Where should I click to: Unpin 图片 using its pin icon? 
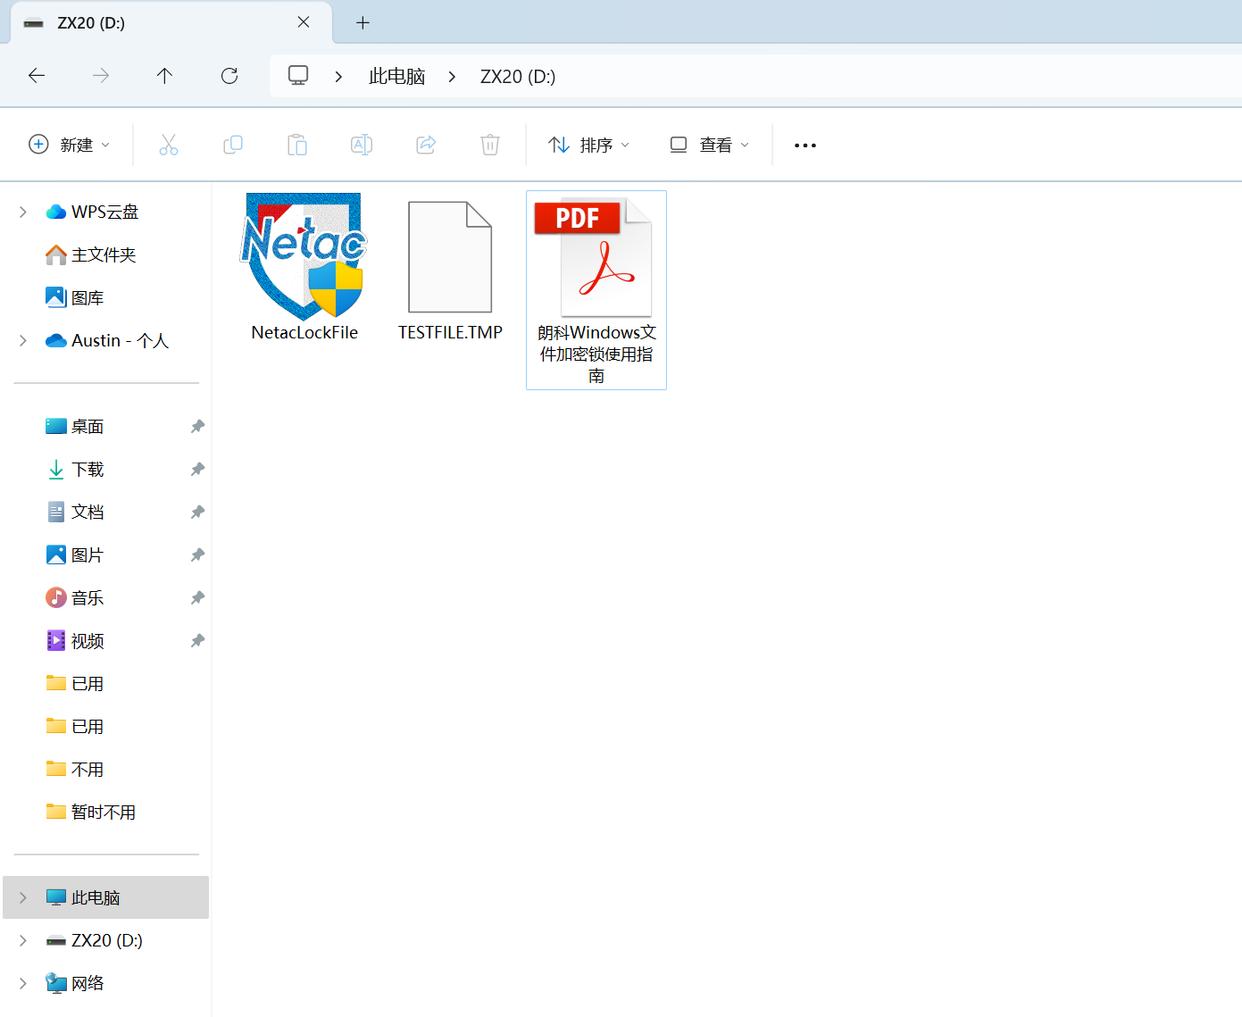[x=197, y=555]
